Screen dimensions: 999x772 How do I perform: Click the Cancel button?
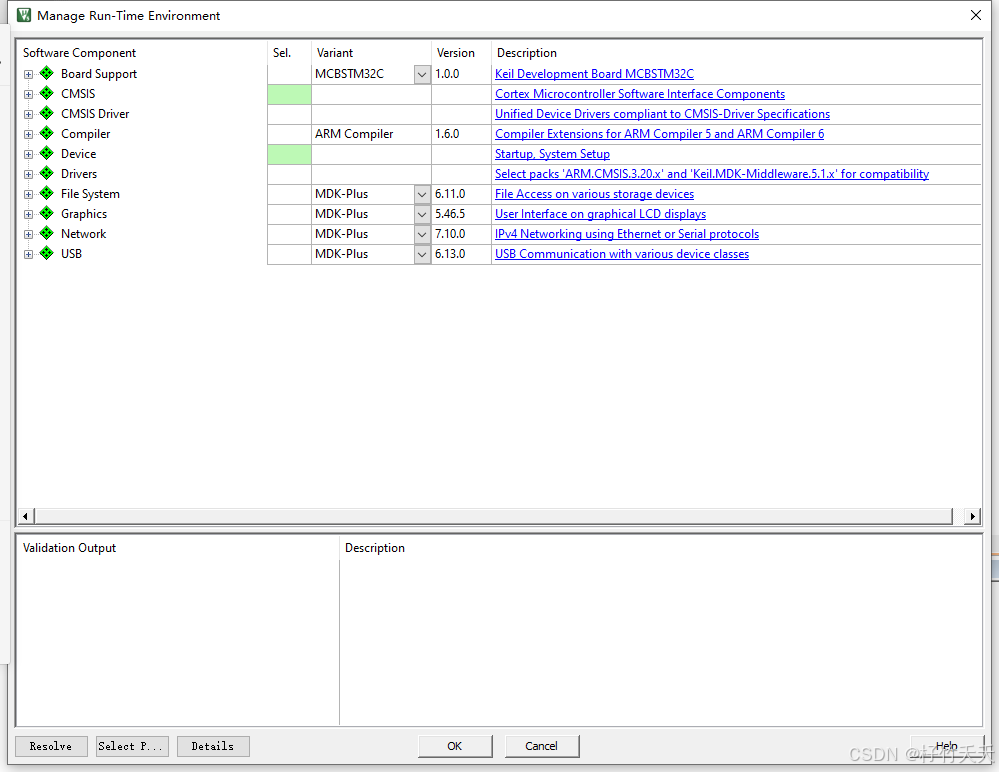click(542, 746)
